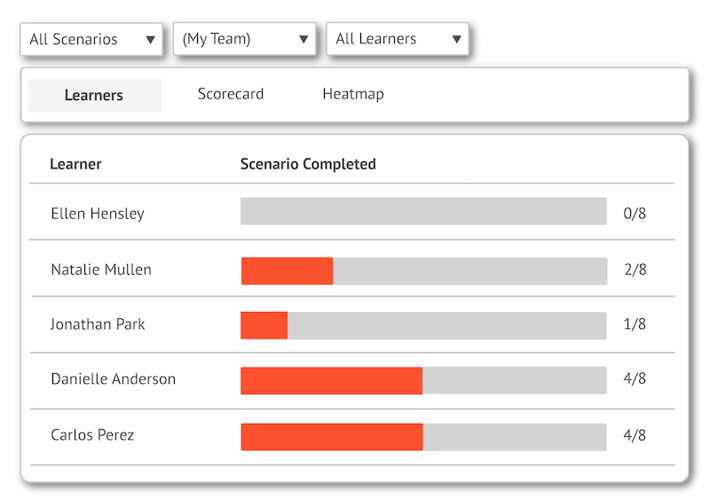The image size is (710, 499).
Task: Open Natalie Mullen's learner row
Action: [x=101, y=269]
